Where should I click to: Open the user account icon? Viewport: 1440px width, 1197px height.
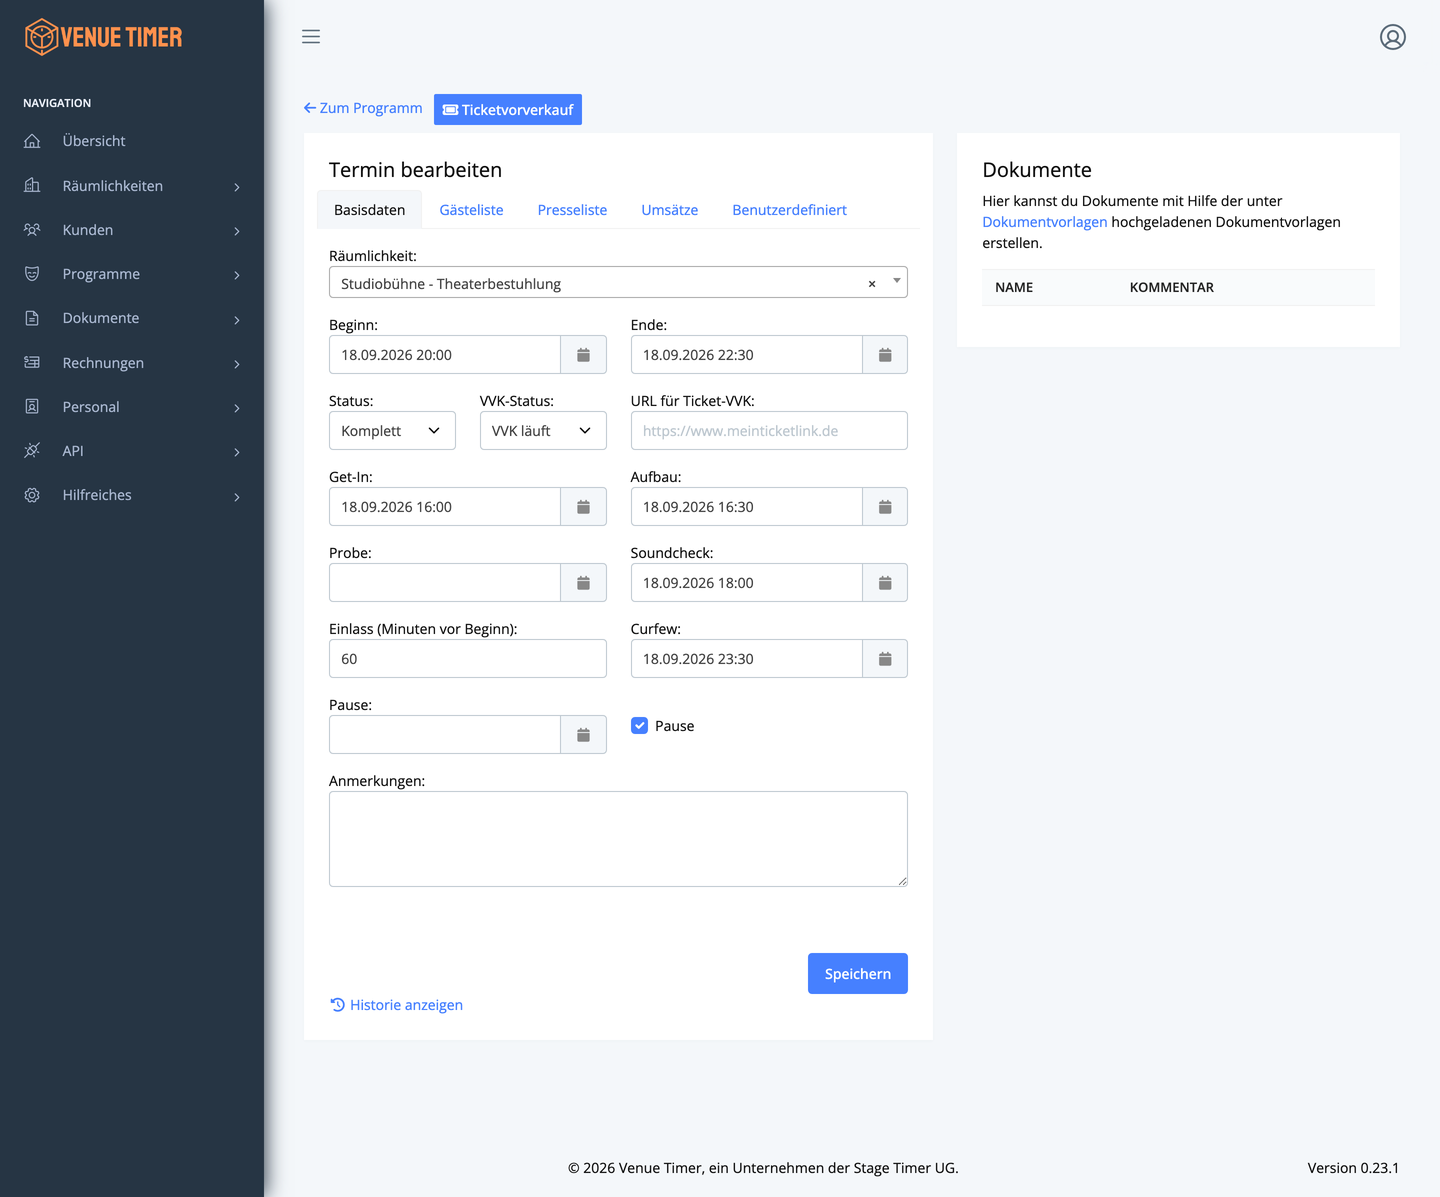pos(1392,37)
